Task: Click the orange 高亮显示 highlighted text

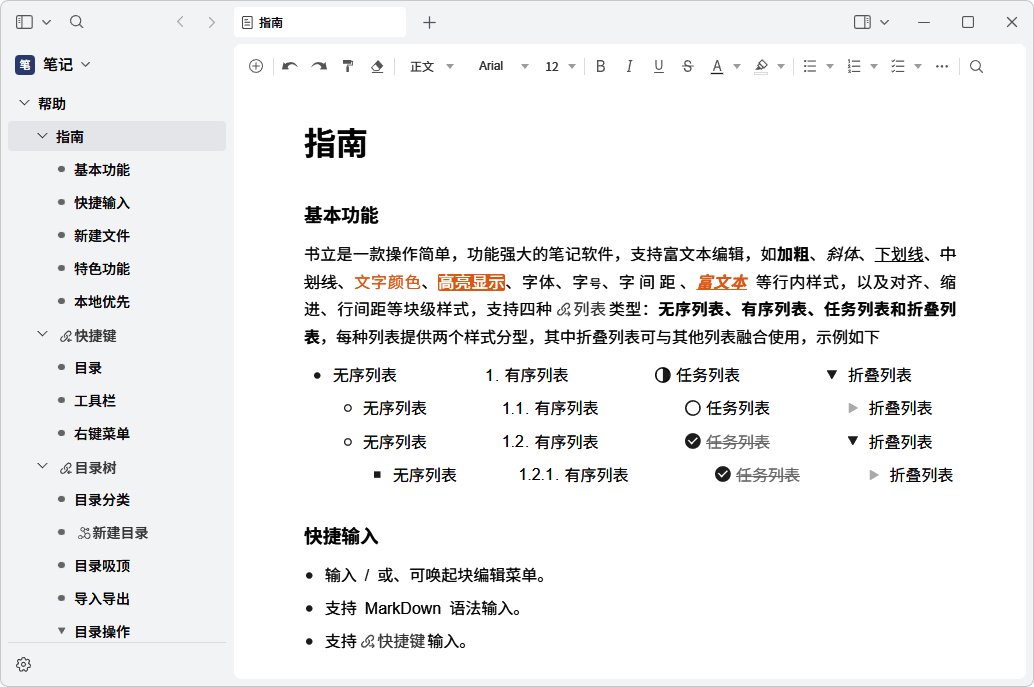Action: [471, 282]
